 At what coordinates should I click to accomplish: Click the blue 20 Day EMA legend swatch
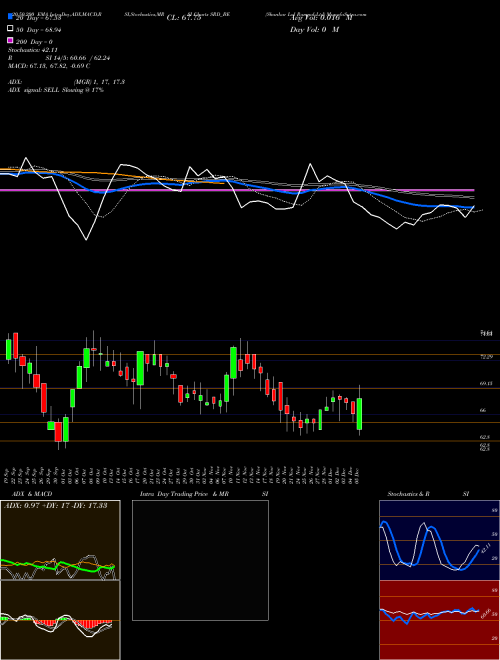(10, 17)
